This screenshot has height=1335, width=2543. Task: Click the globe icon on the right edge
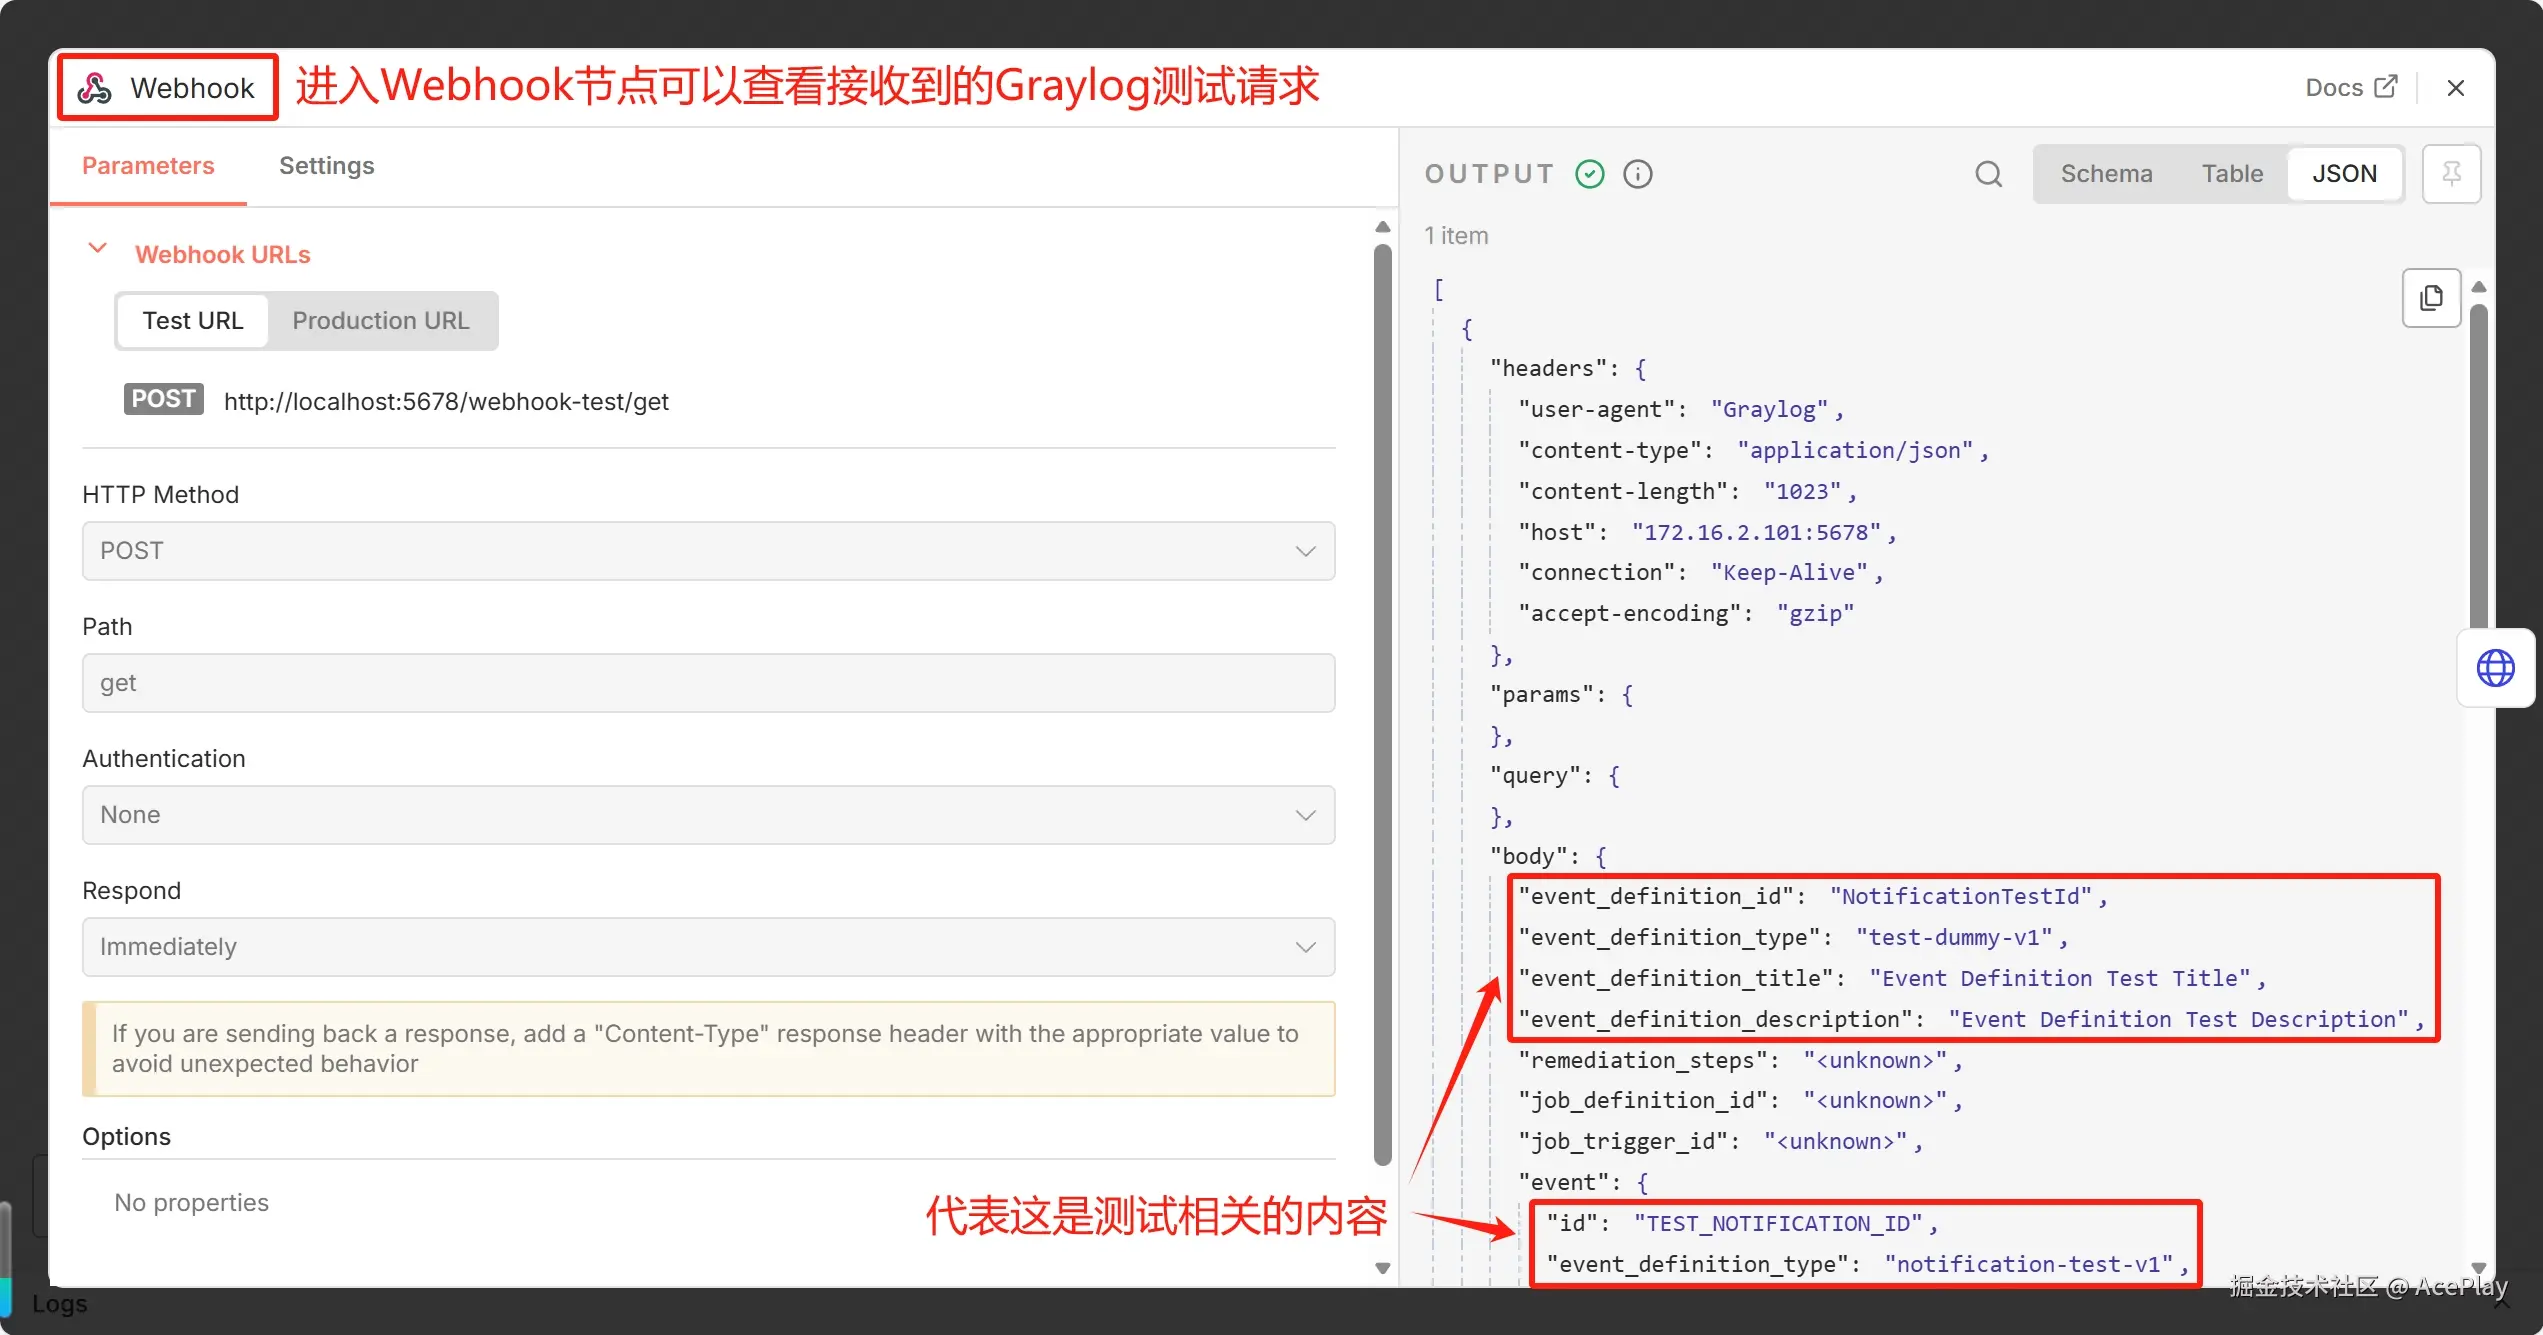2496,668
